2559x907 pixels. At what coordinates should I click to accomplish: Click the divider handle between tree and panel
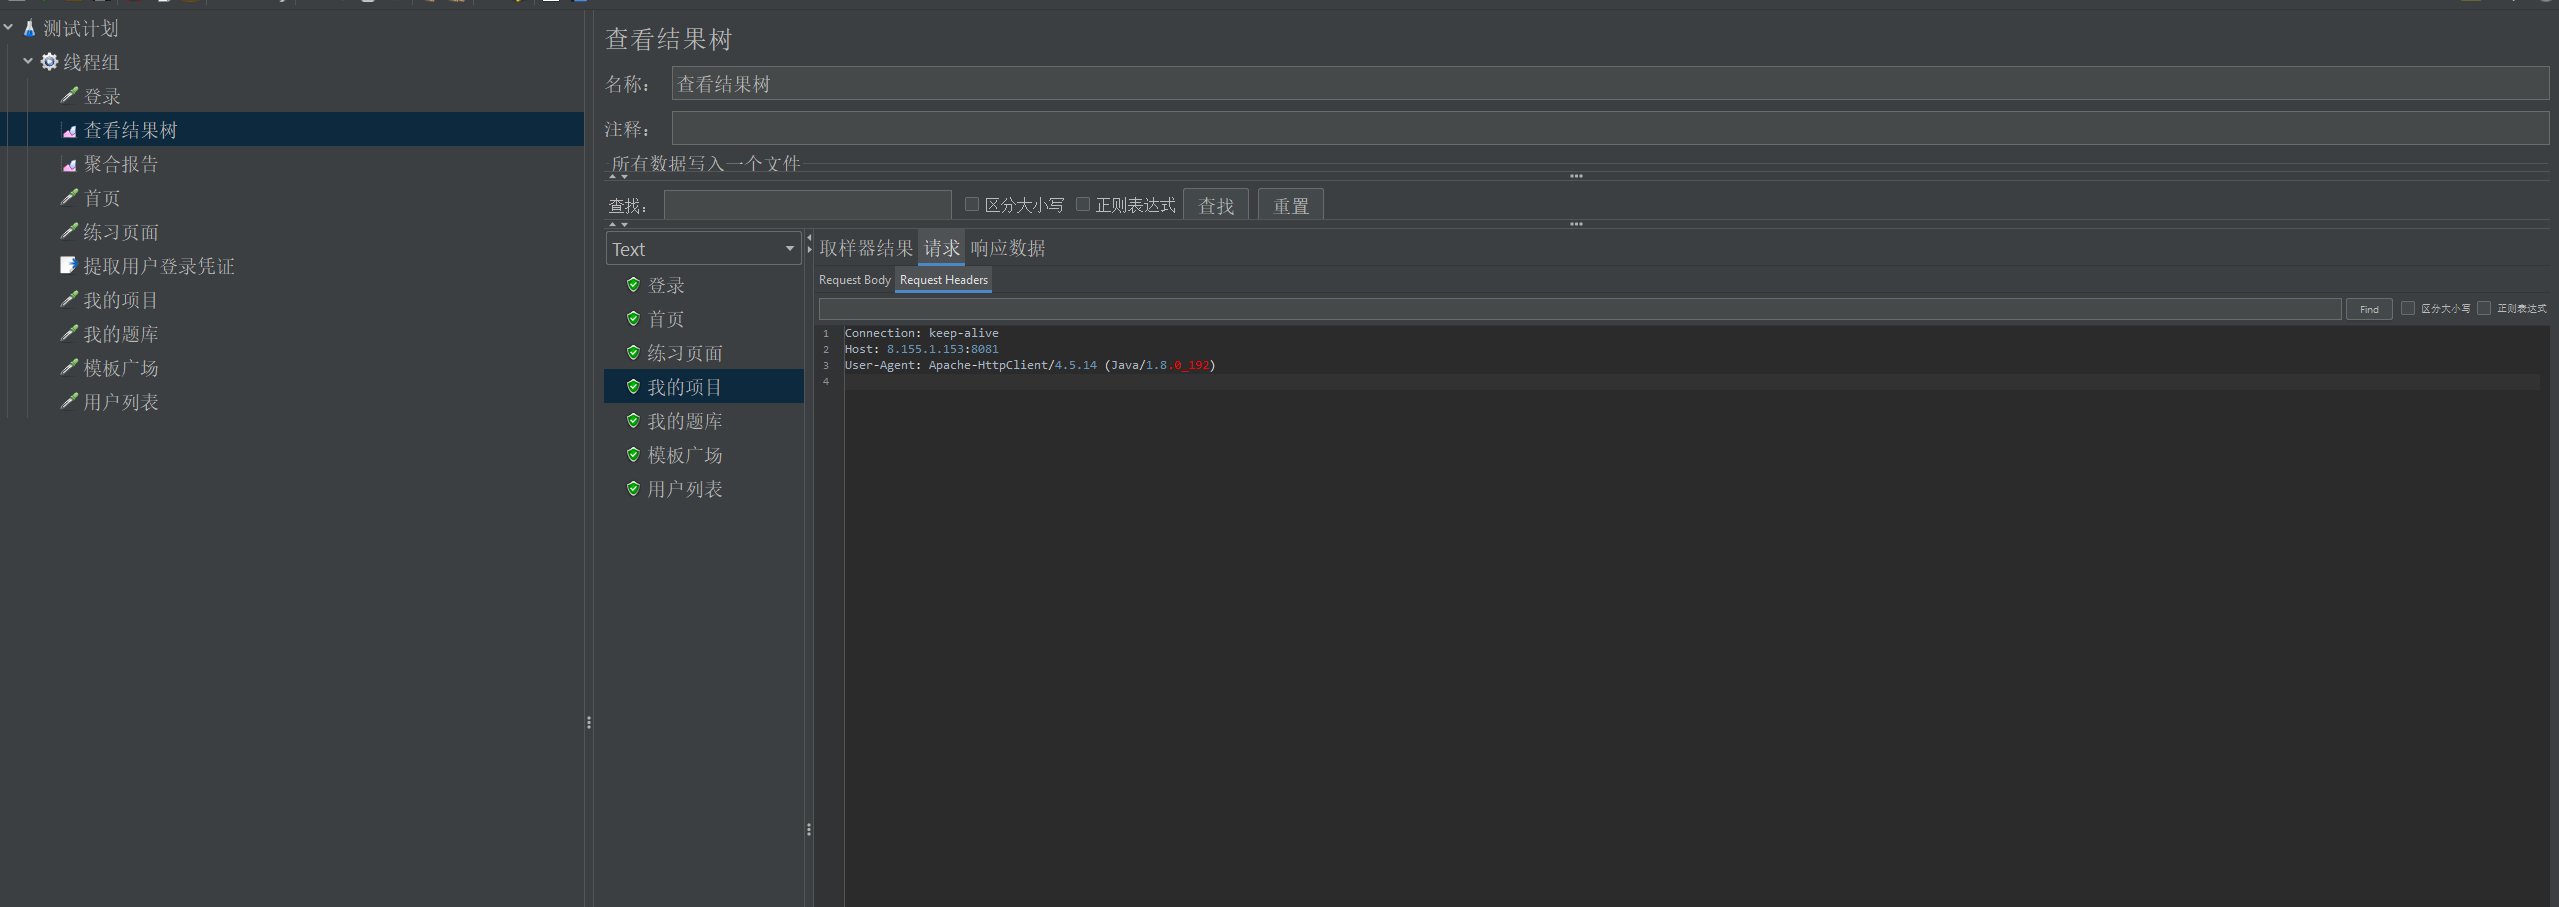(589, 722)
